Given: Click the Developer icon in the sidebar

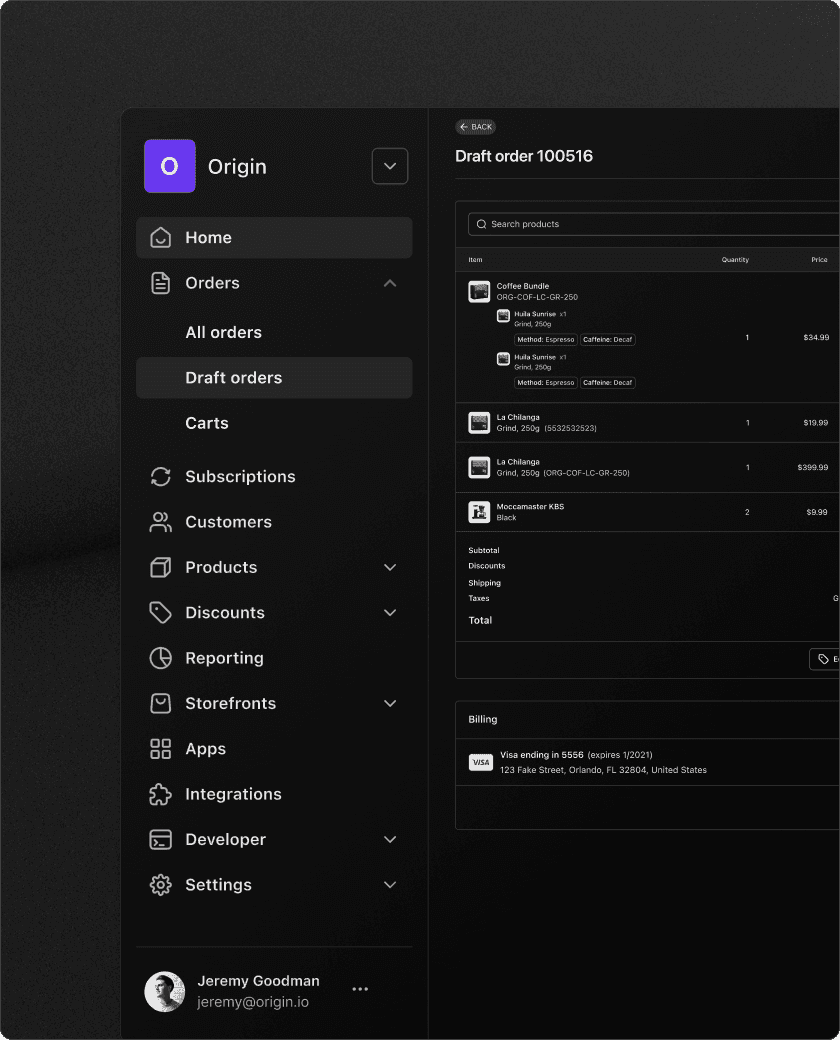Looking at the screenshot, I should (161, 840).
